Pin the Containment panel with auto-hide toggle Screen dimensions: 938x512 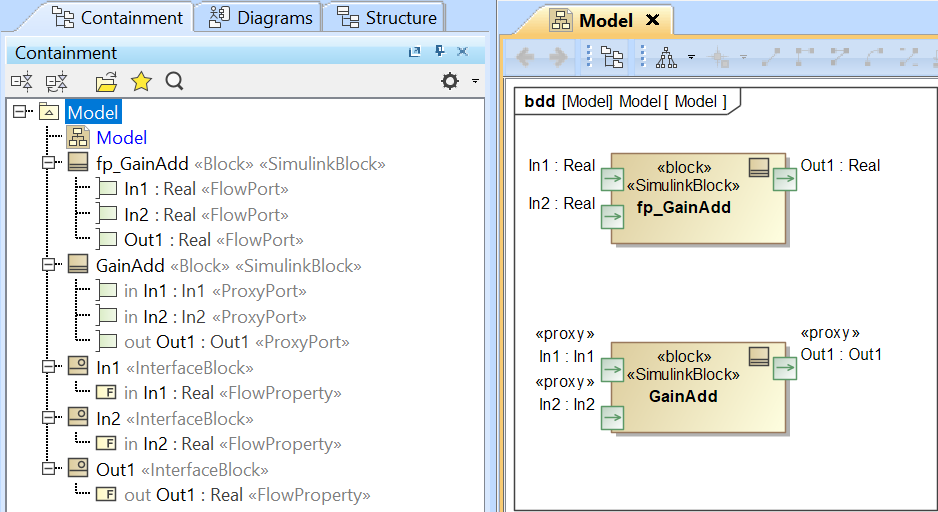pyautogui.click(x=439, y=52)
